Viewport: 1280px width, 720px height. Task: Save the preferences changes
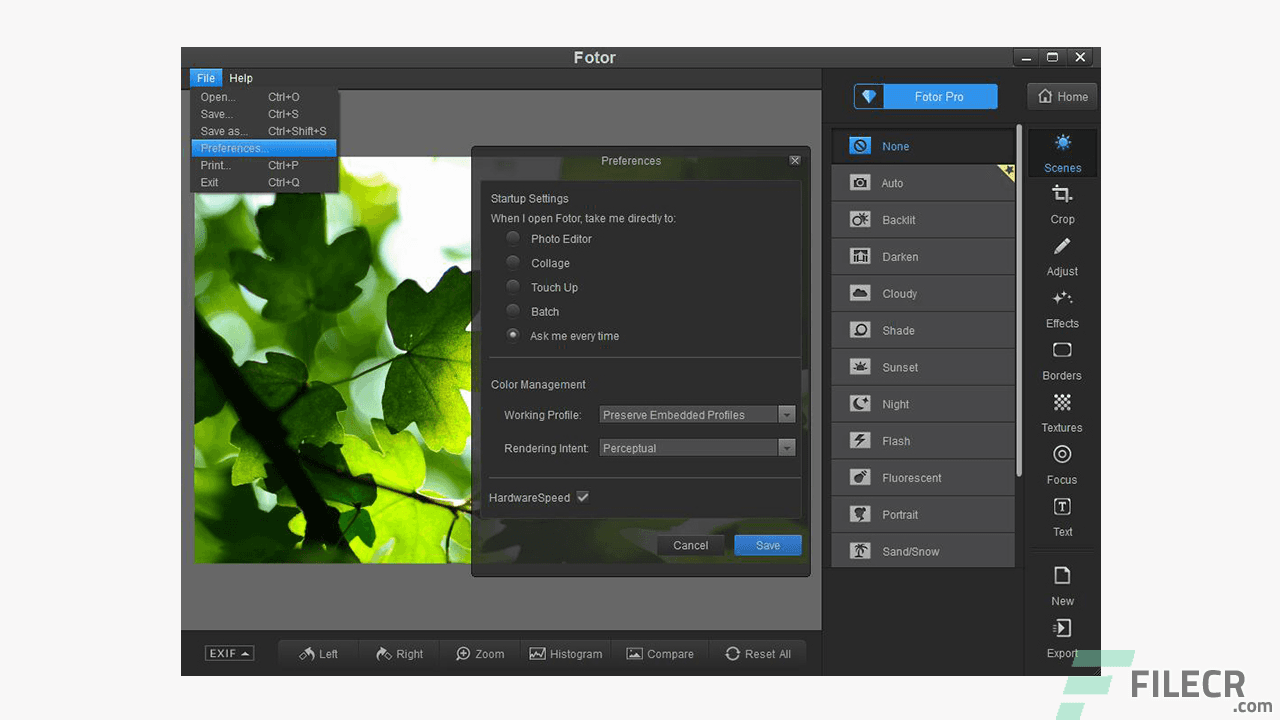coord(767,545)
